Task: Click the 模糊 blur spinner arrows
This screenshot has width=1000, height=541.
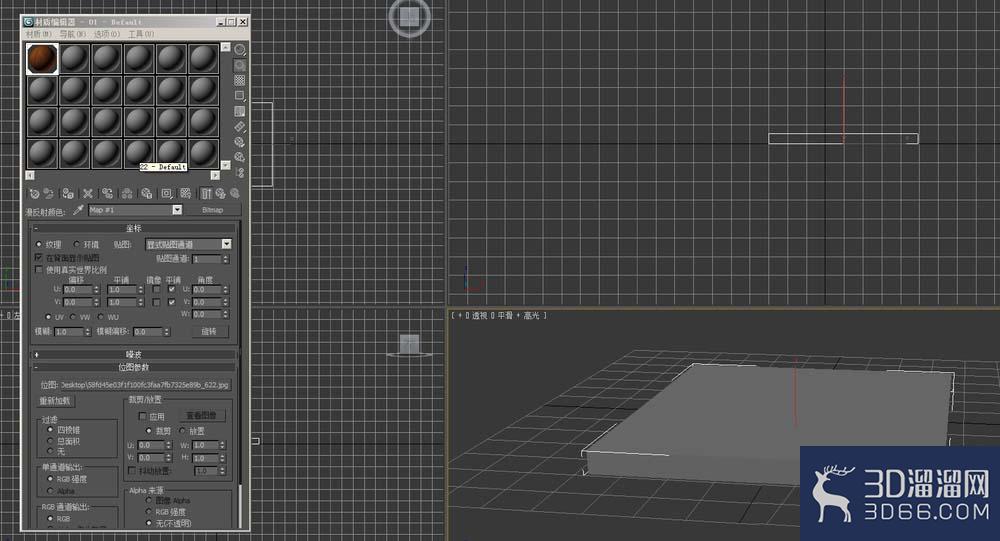Action: [x=87, y=332]
